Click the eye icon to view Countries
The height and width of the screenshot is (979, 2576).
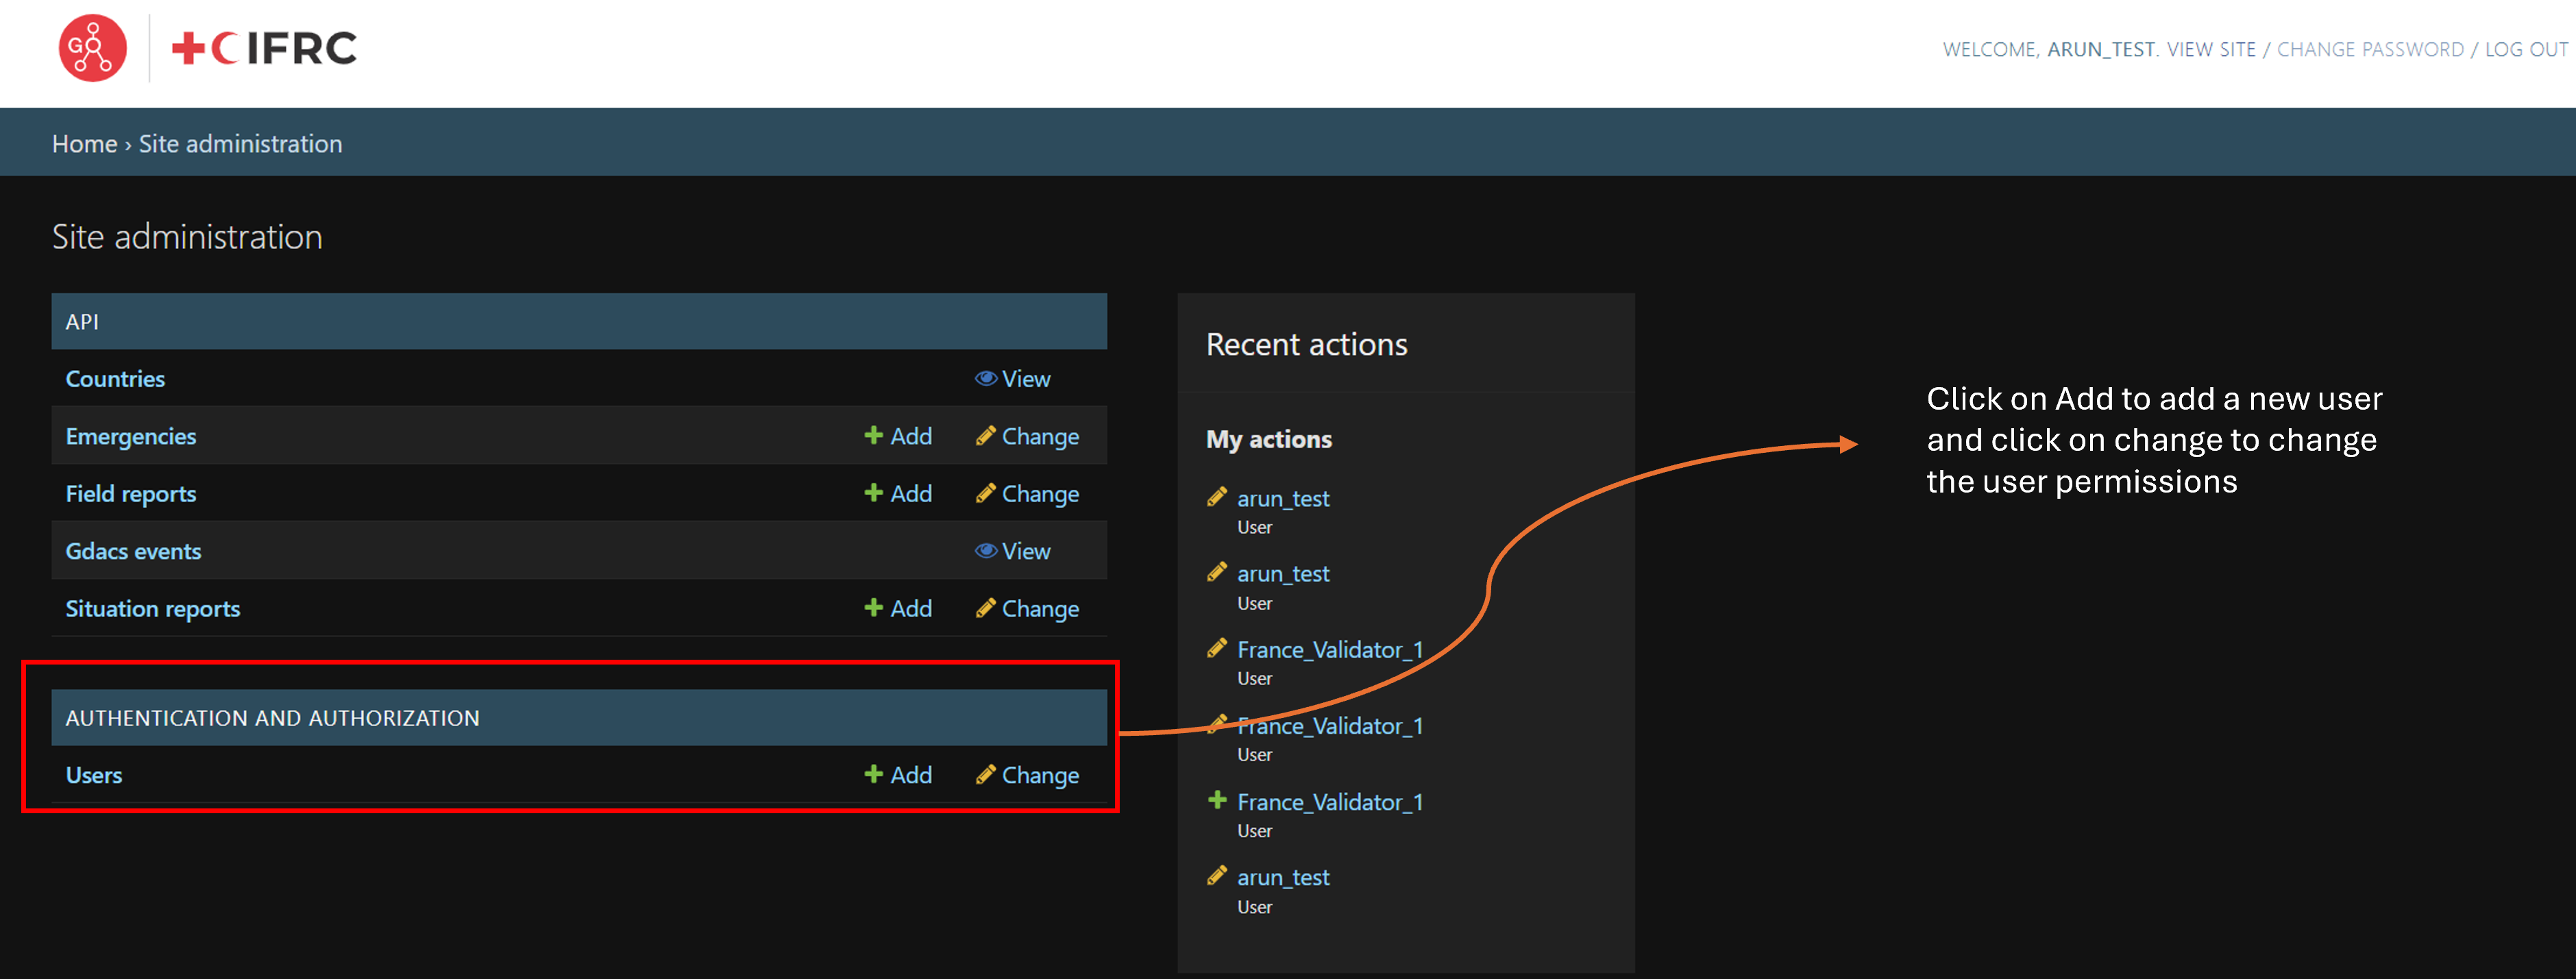986,379
